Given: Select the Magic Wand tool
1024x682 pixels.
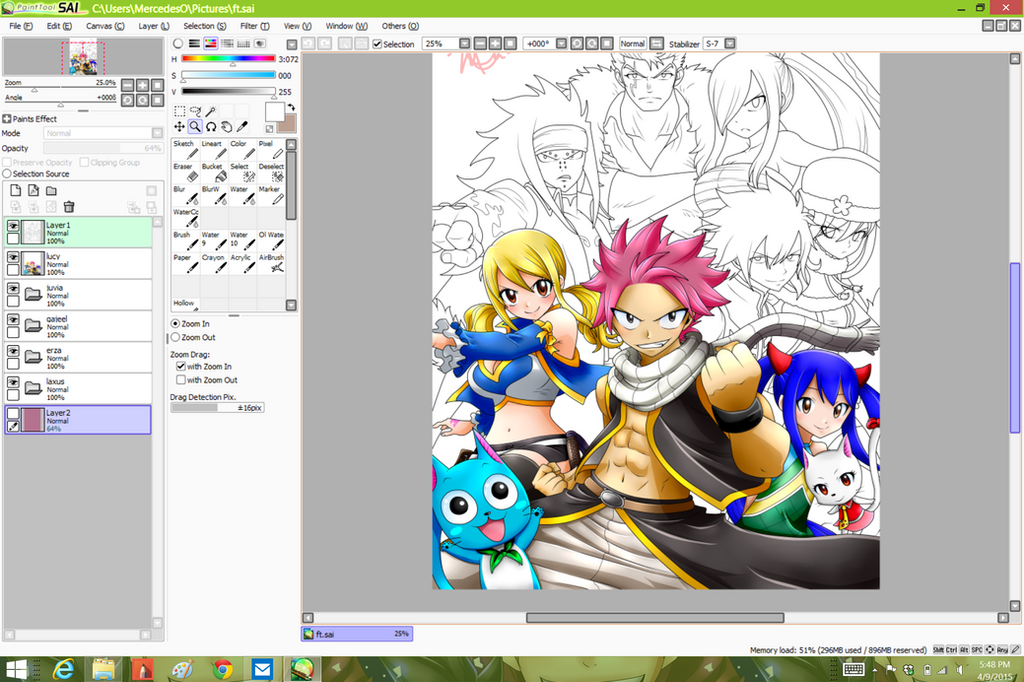Looking at the screenshot, I should pos(211,112).
